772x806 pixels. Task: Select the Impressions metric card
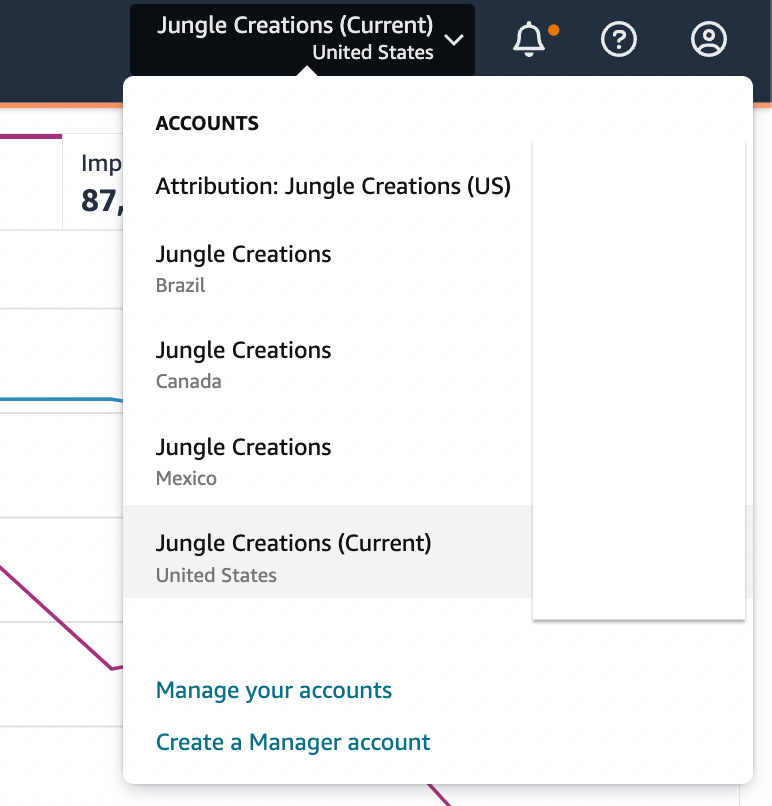pos(93,182)
